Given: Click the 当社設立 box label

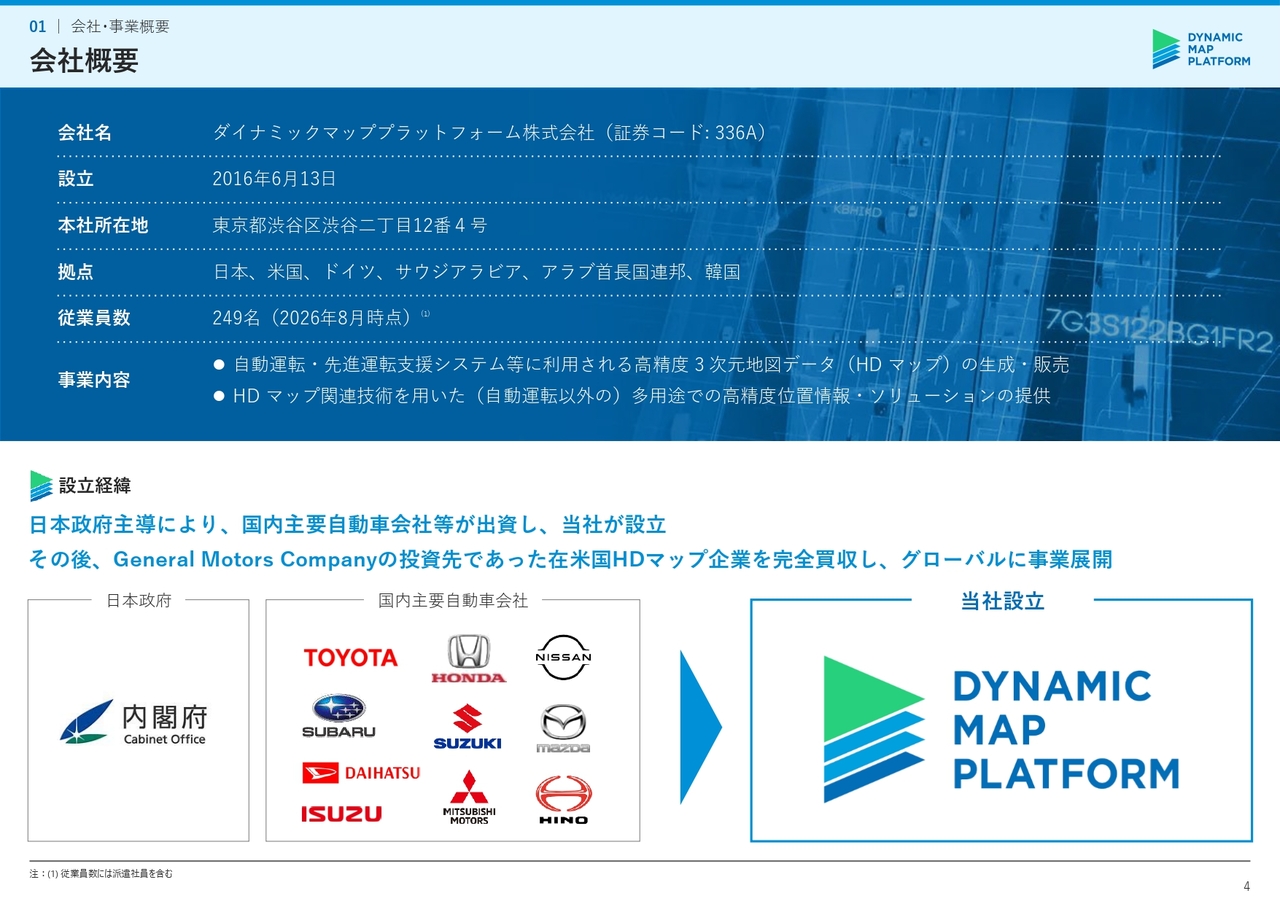Looking at the screenshot, I should [1003, 601].
